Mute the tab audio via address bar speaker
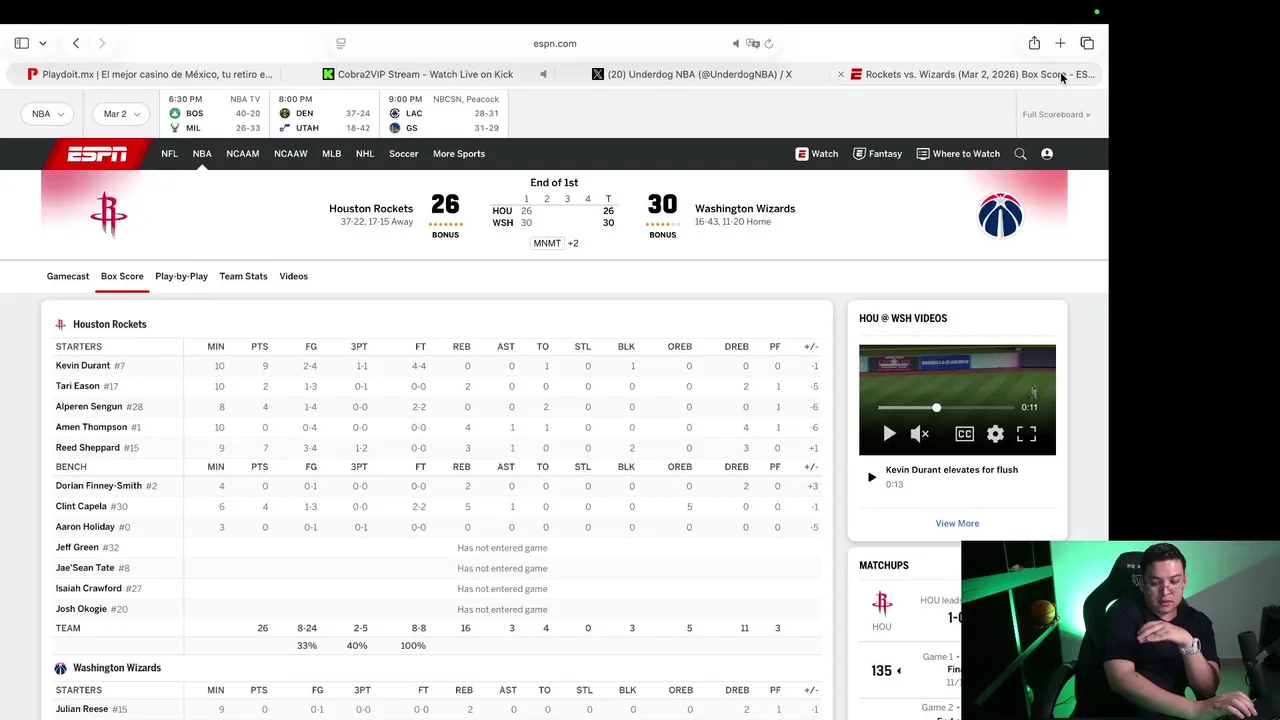Image resolution: width=1280 pixels, height=720 pixels. tap(736, 43)
